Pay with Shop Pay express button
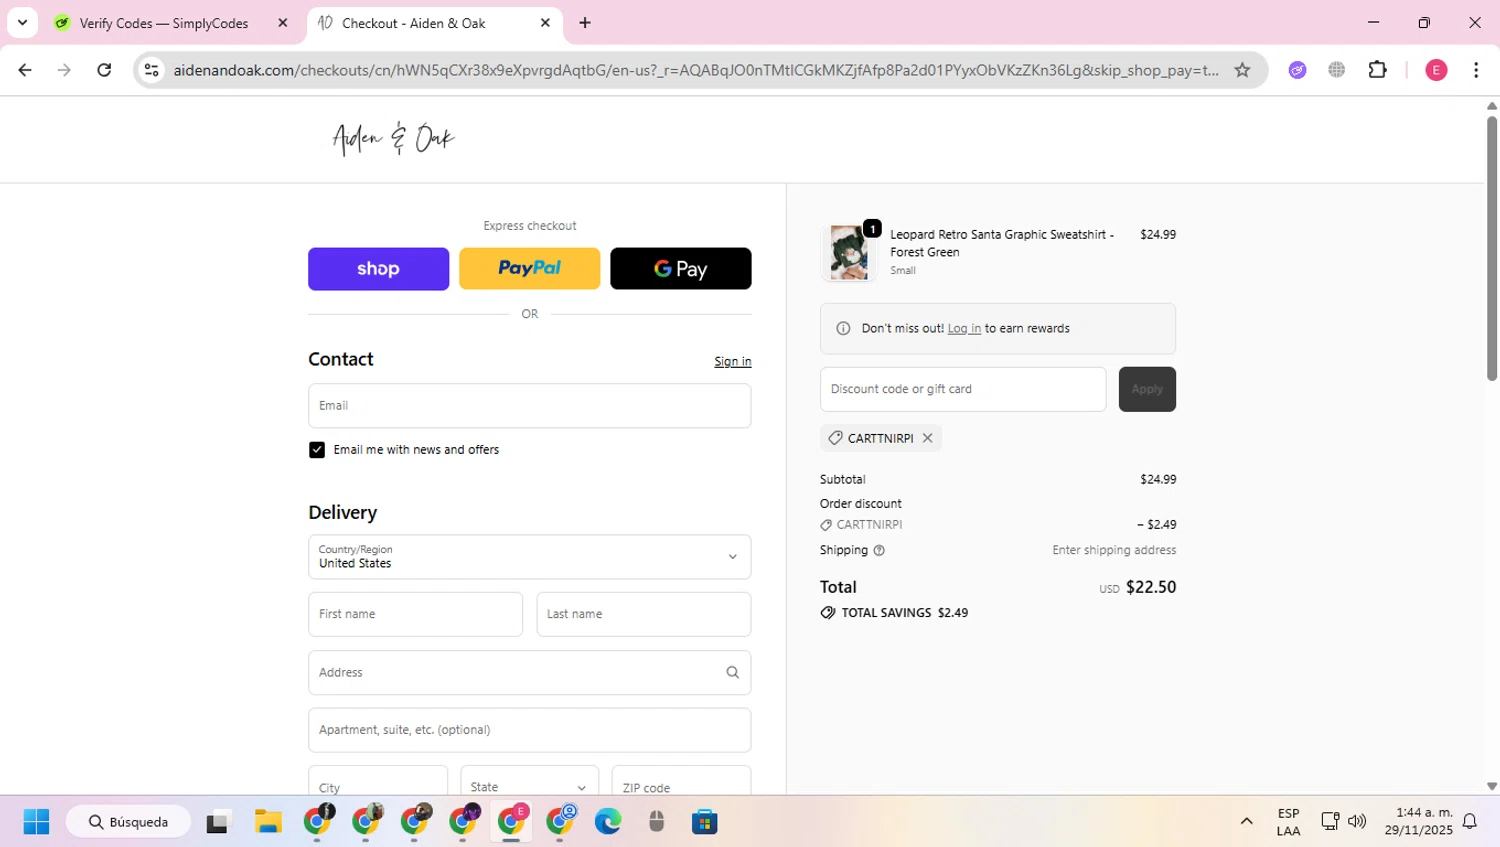1500x847 pixels. tap(378, 269)
